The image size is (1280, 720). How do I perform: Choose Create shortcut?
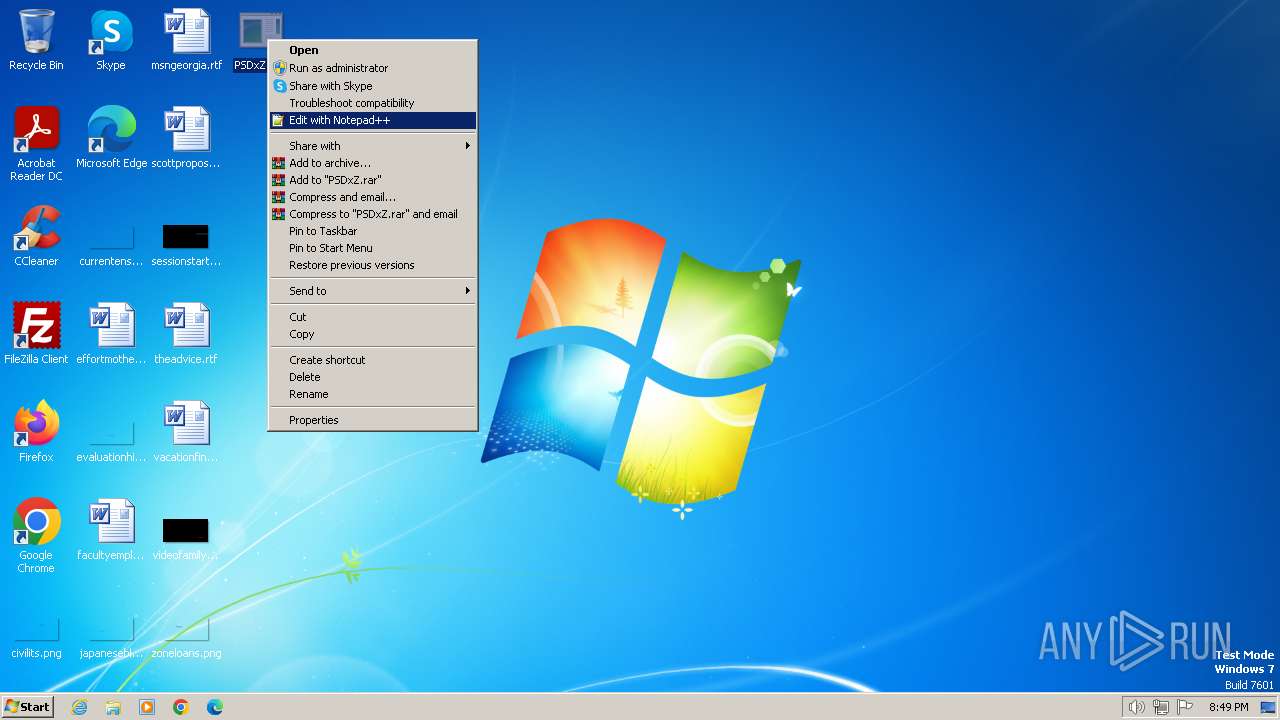point(373,360)
